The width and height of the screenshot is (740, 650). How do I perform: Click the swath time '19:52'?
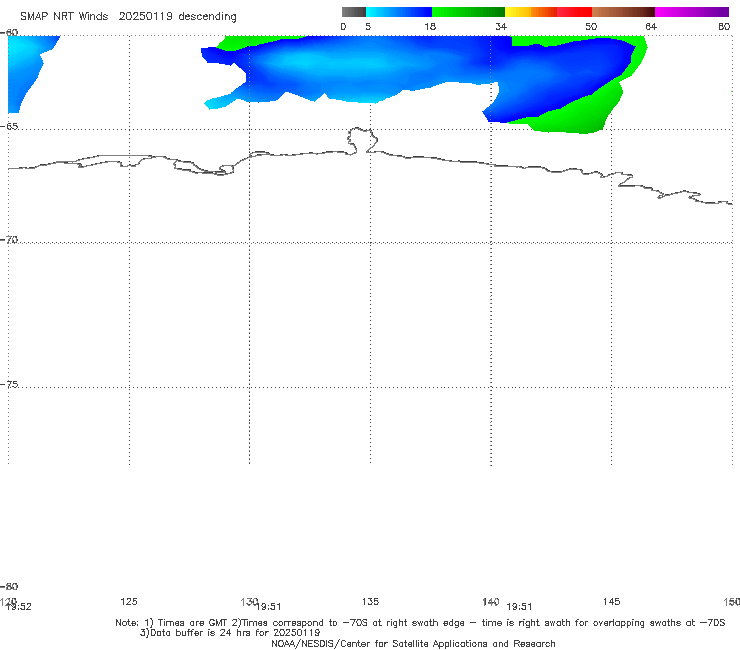(19, 607)
